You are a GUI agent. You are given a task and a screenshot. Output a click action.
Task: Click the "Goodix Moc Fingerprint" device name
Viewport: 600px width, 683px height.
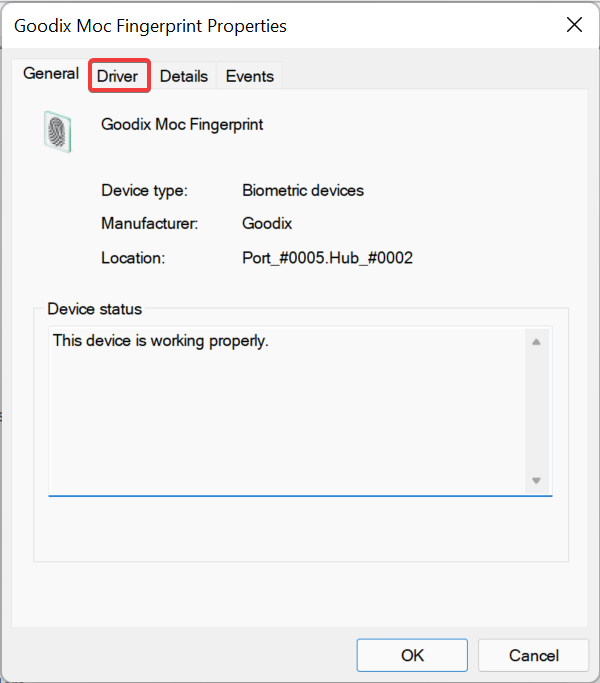click(182, 125)
